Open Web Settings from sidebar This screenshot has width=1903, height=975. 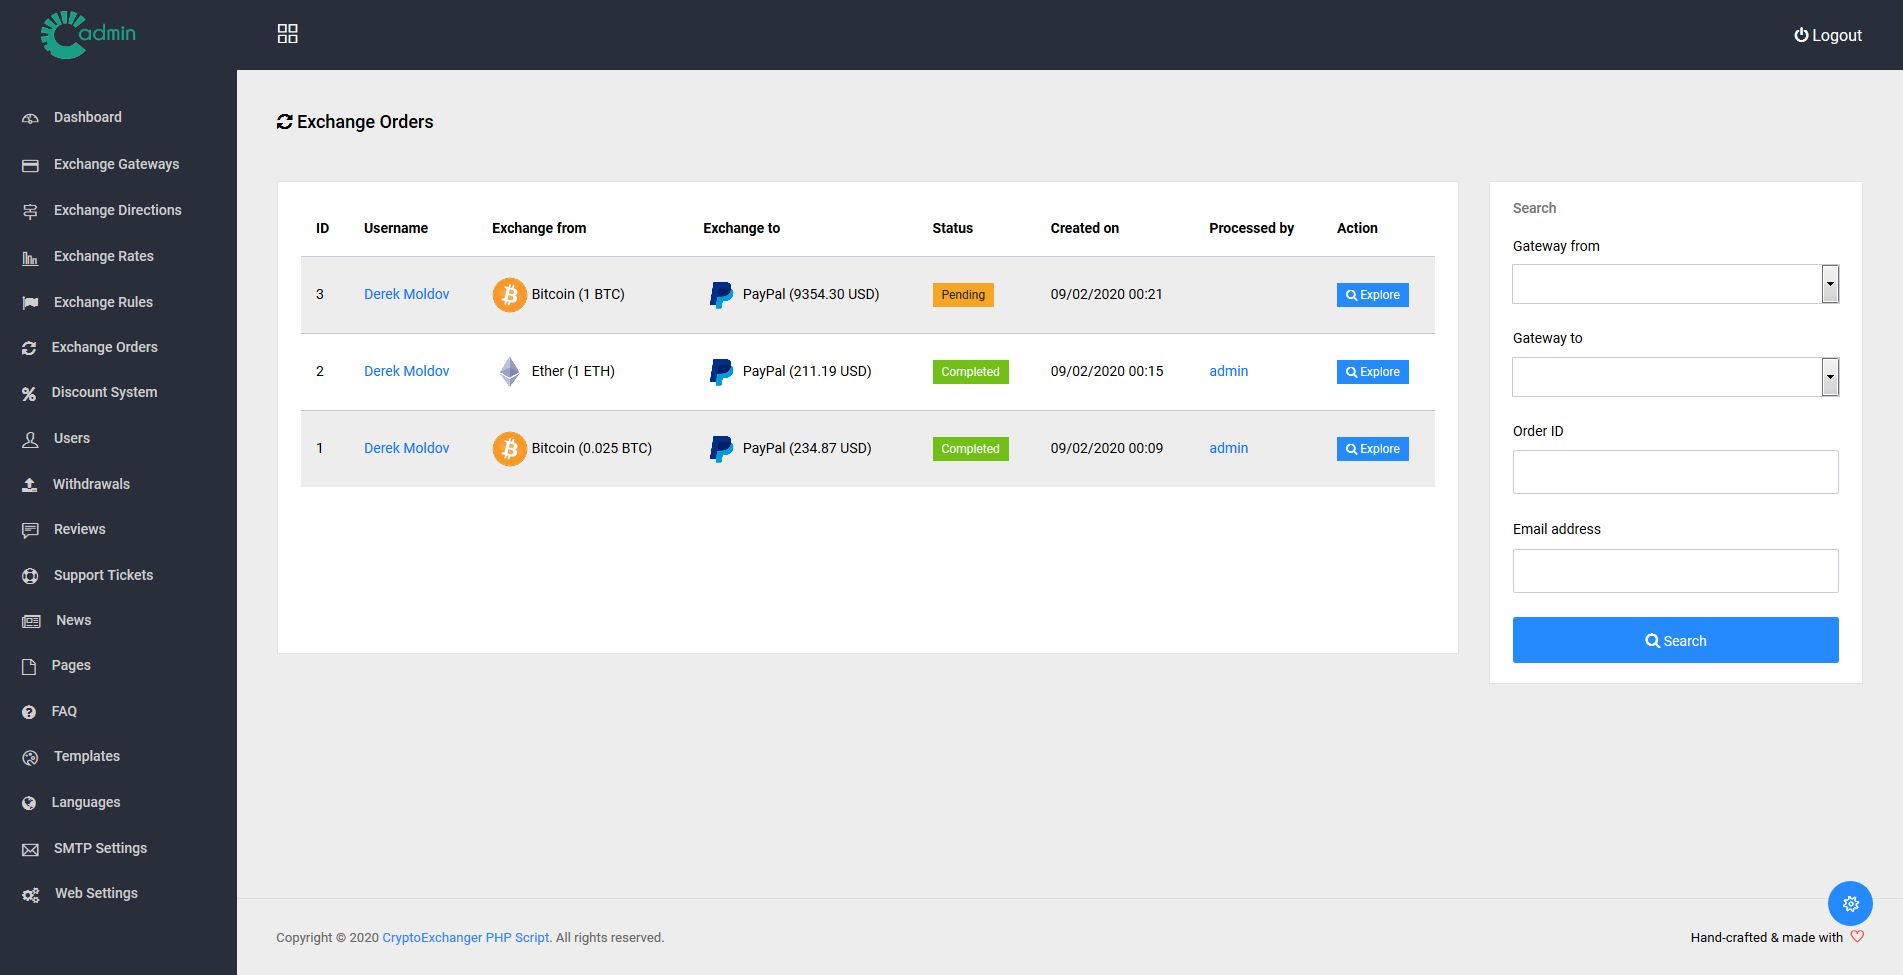tap(96, 893)
